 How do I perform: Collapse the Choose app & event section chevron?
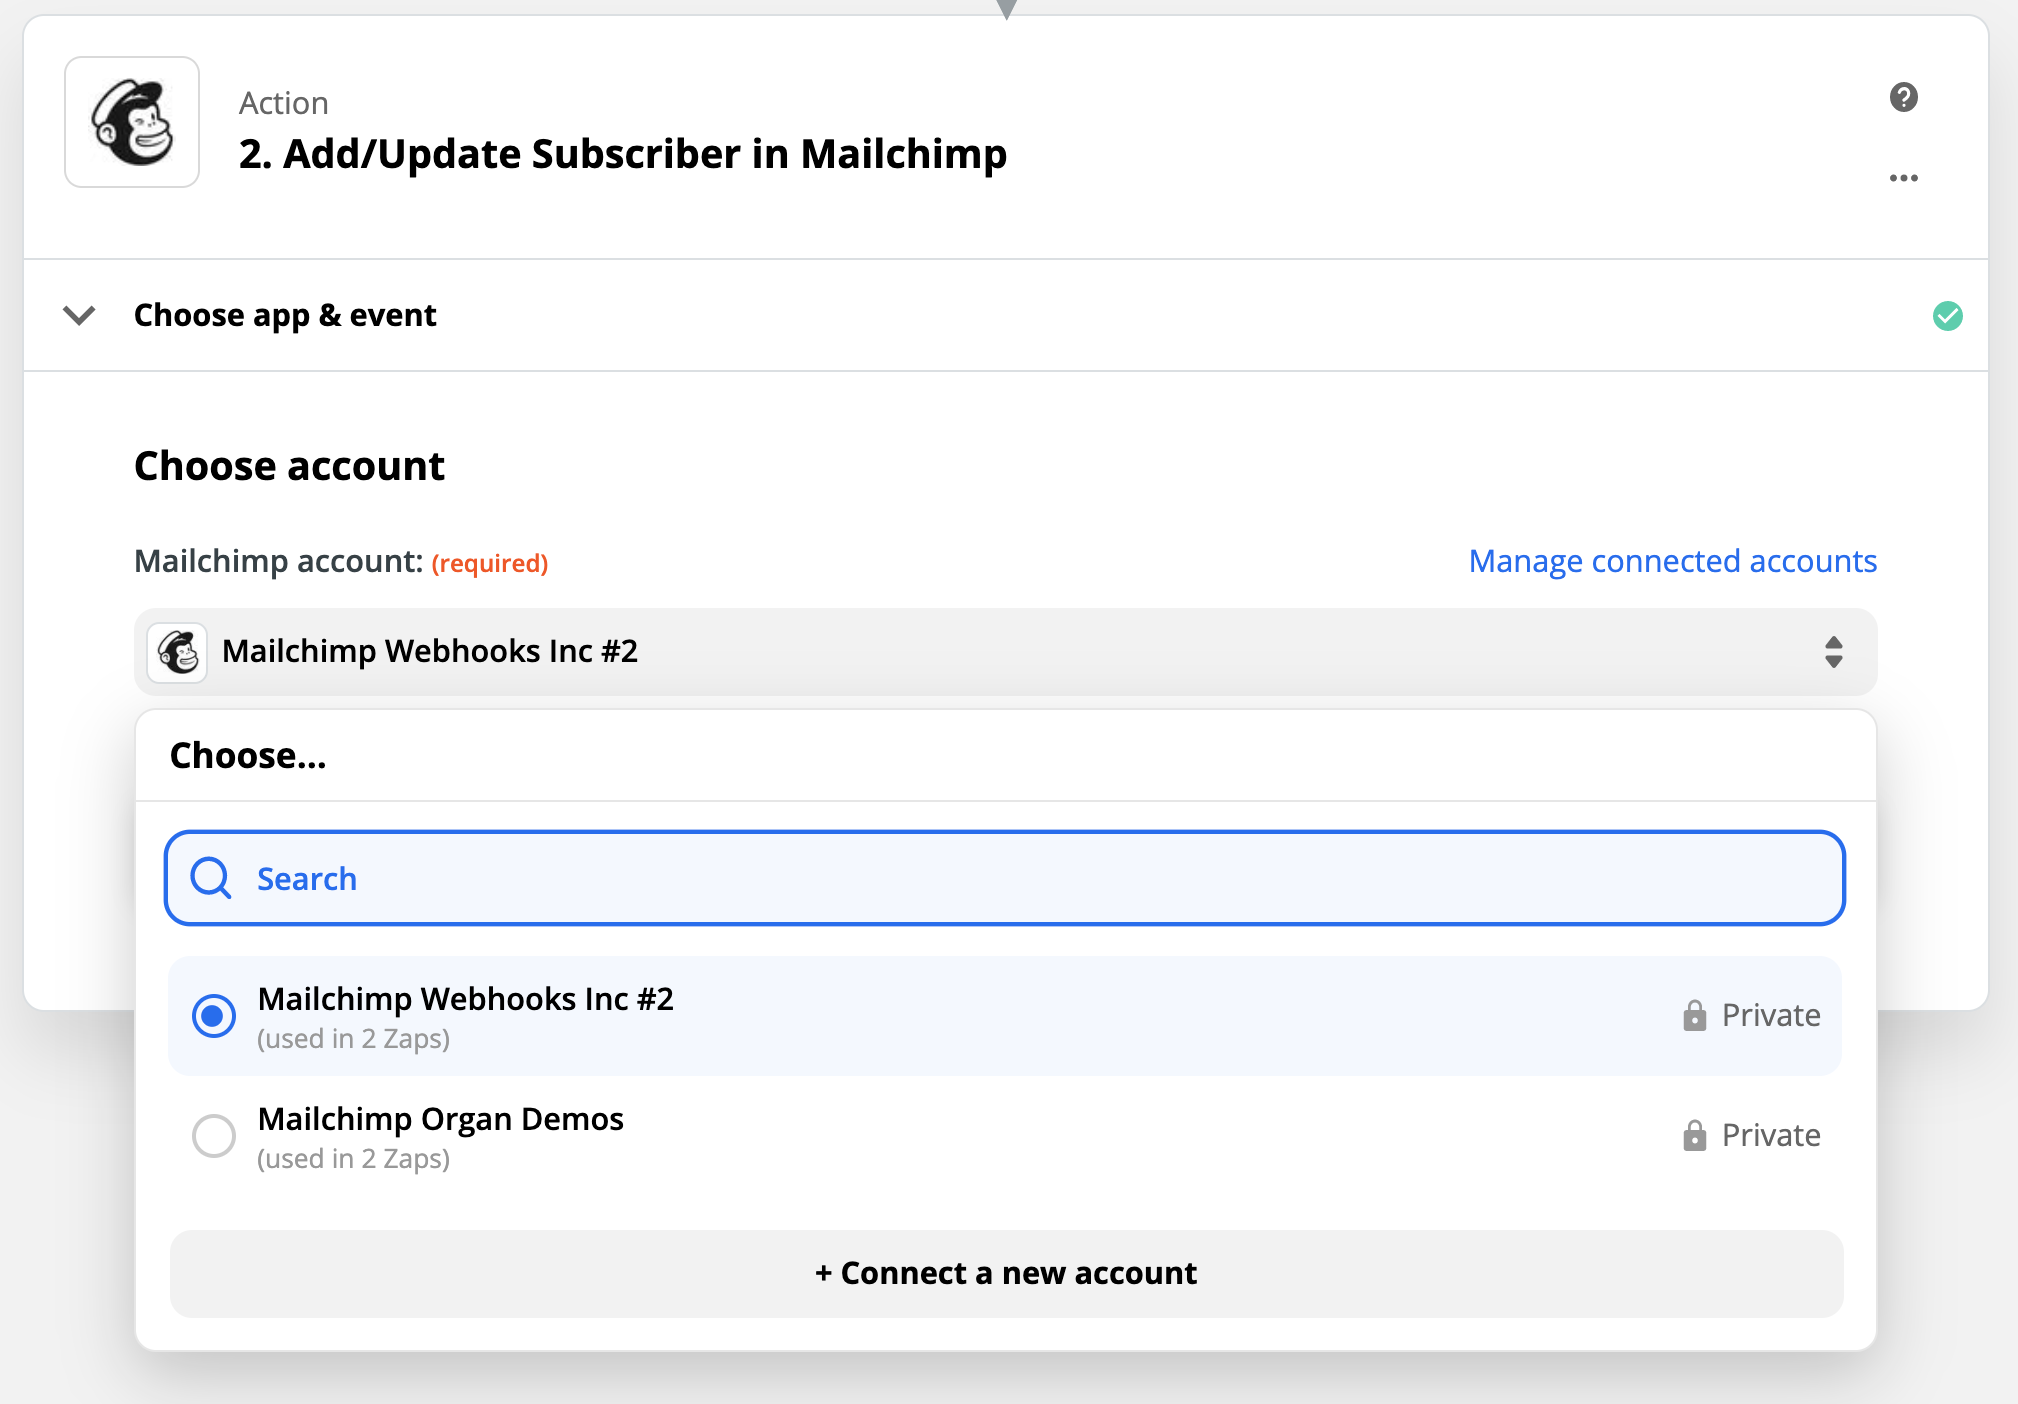[x=79, y=316]
